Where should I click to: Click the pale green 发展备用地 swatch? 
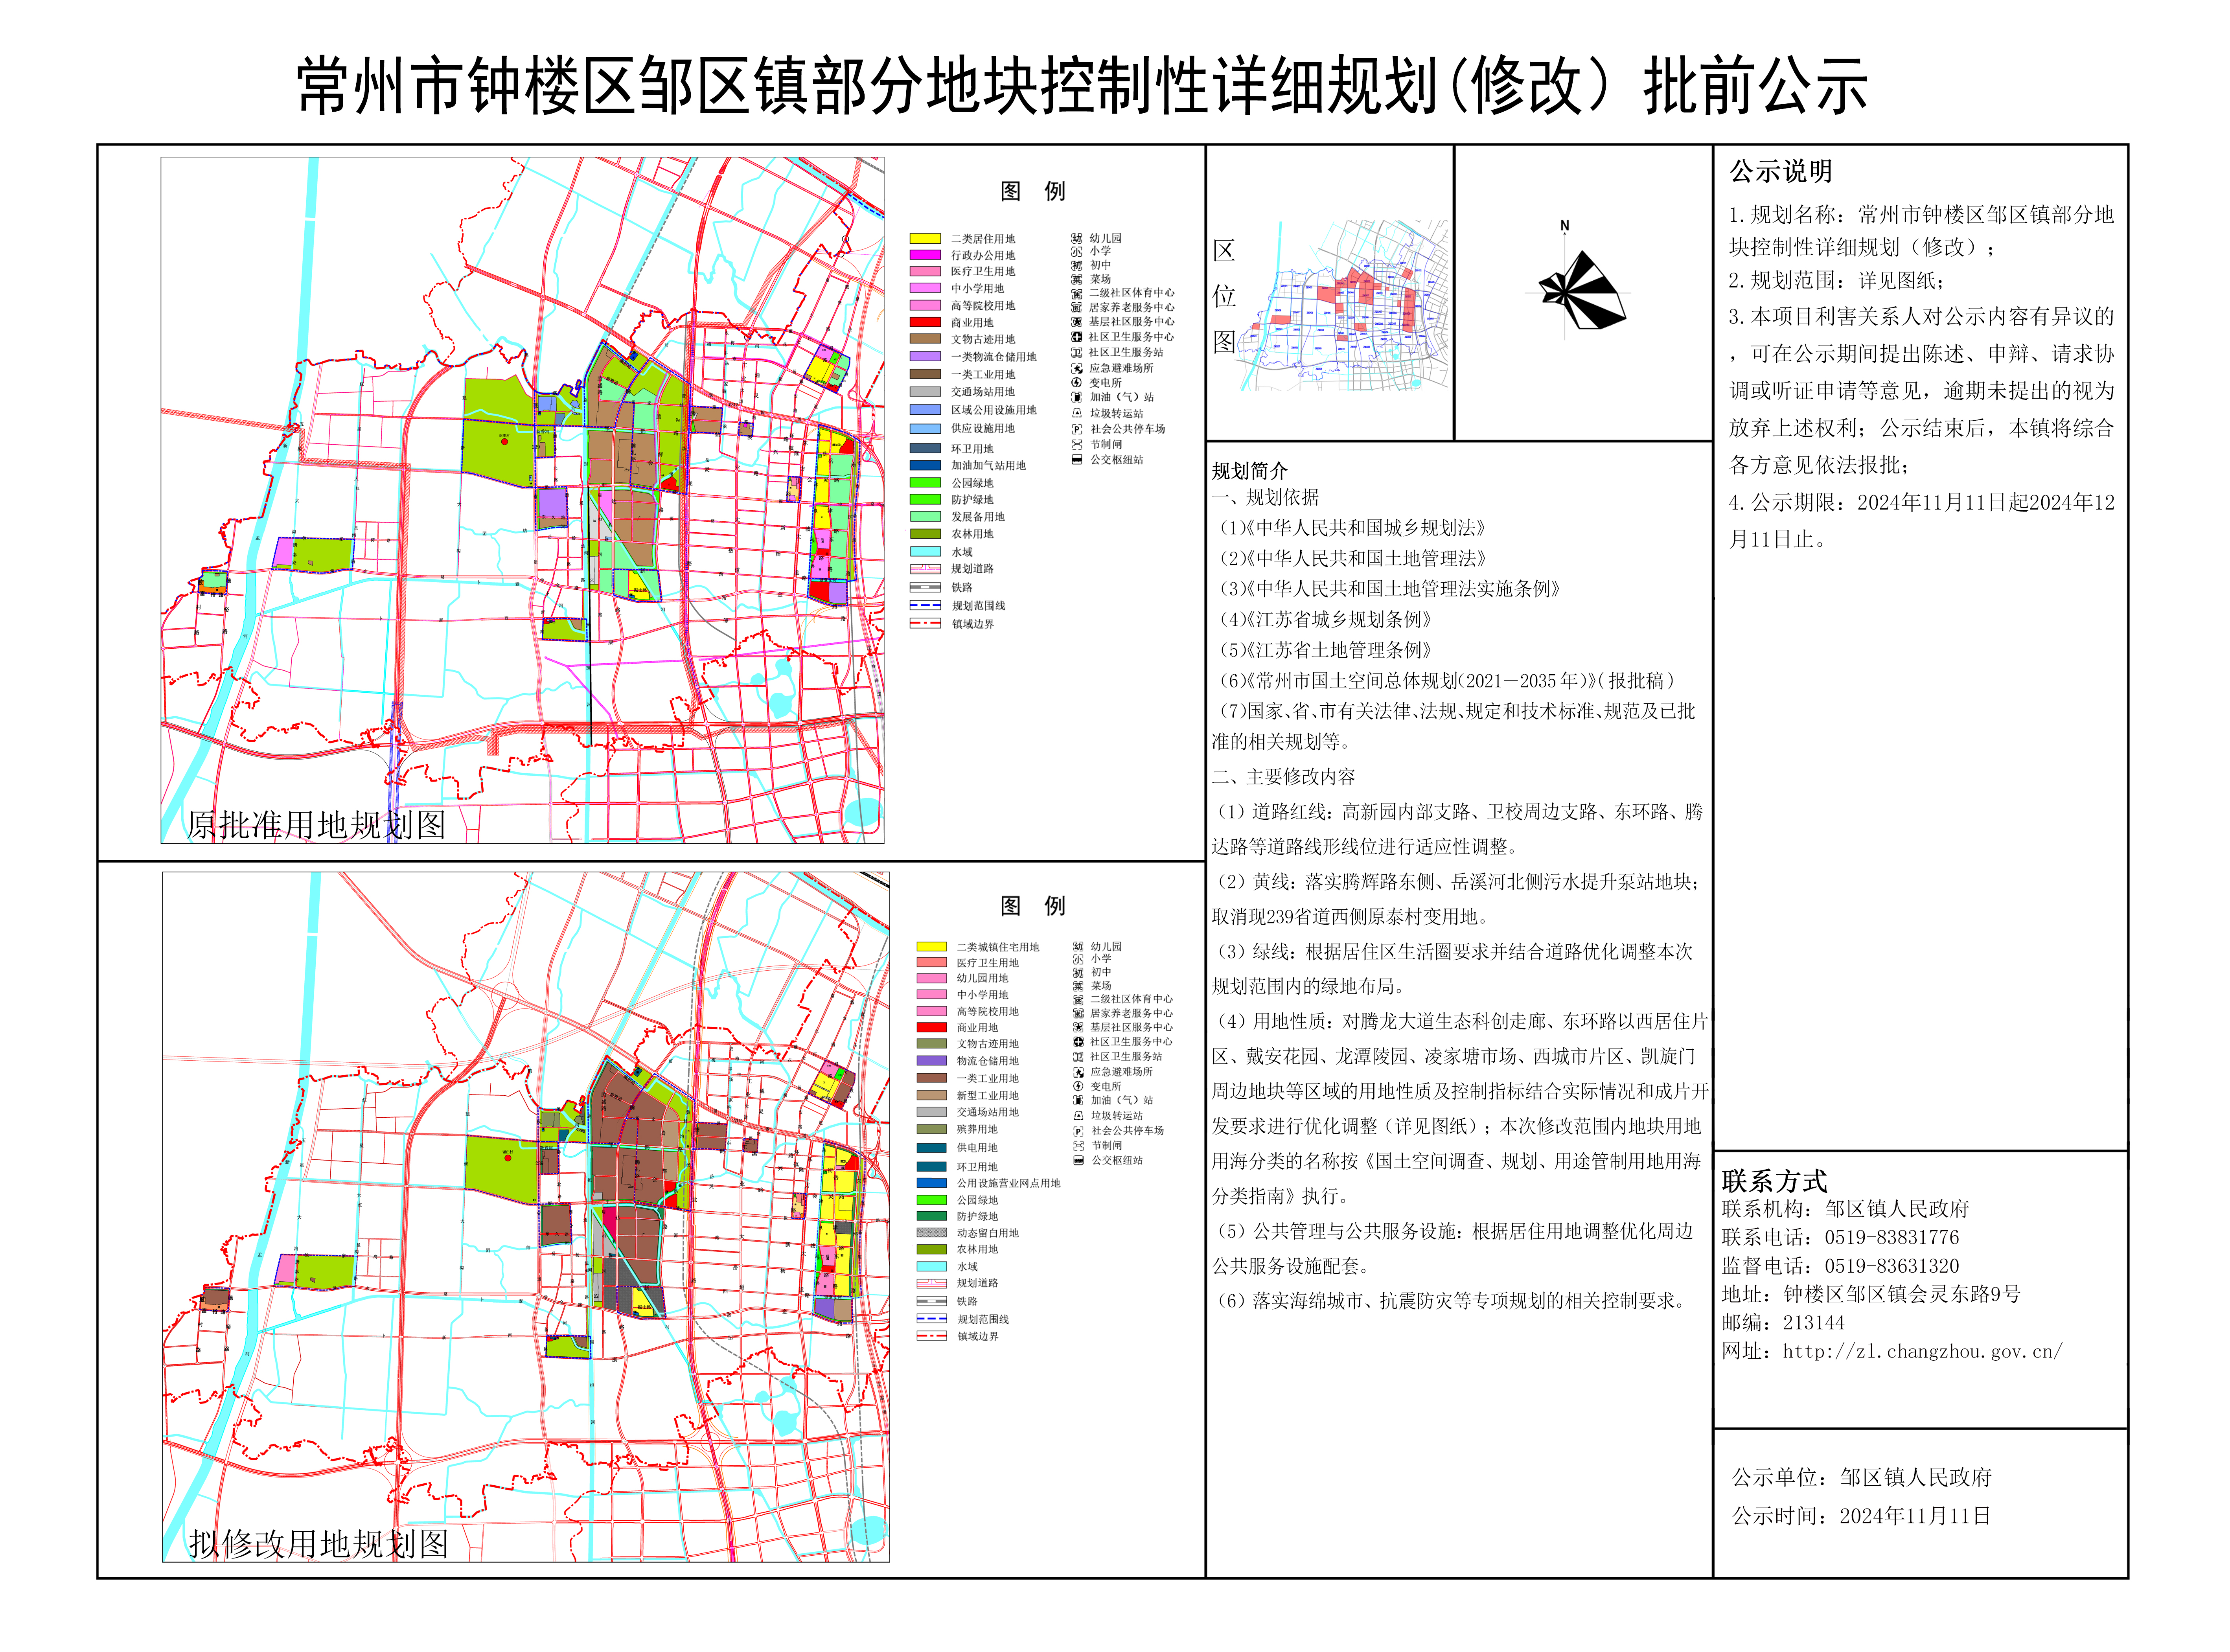tap(925, 517)
